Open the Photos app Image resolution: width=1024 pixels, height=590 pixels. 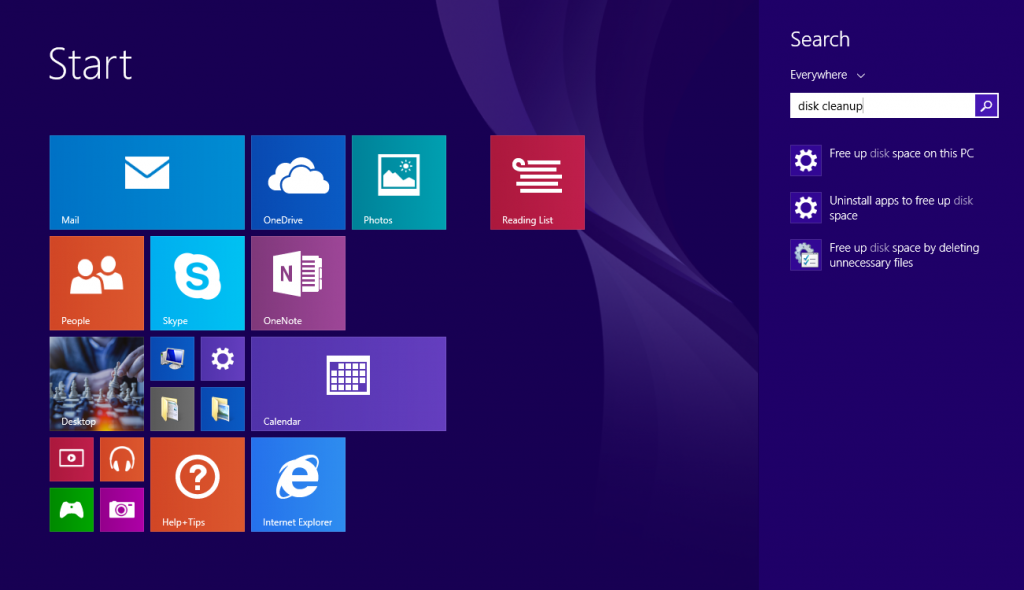point(398,182)
